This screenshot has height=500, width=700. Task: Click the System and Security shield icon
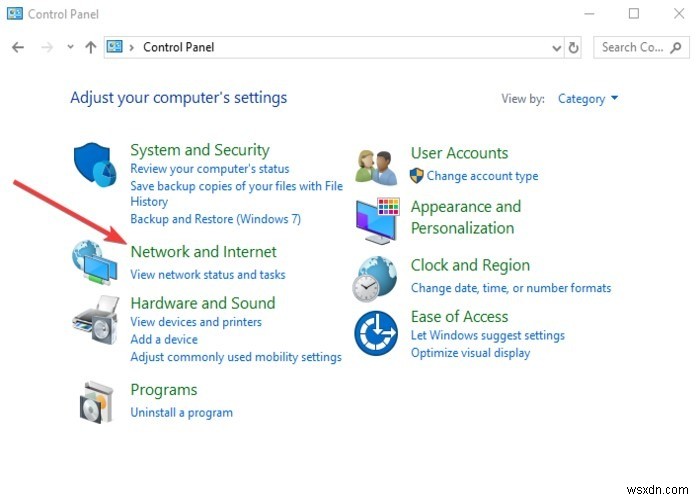point(95,165)
